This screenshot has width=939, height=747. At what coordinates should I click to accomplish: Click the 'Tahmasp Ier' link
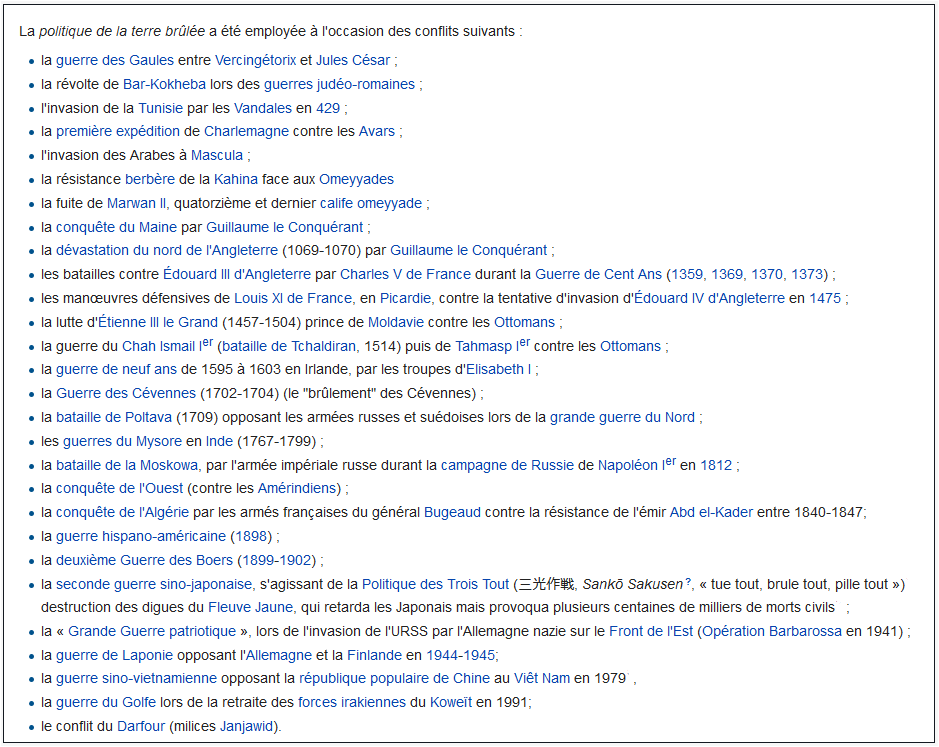coord(492,346)
